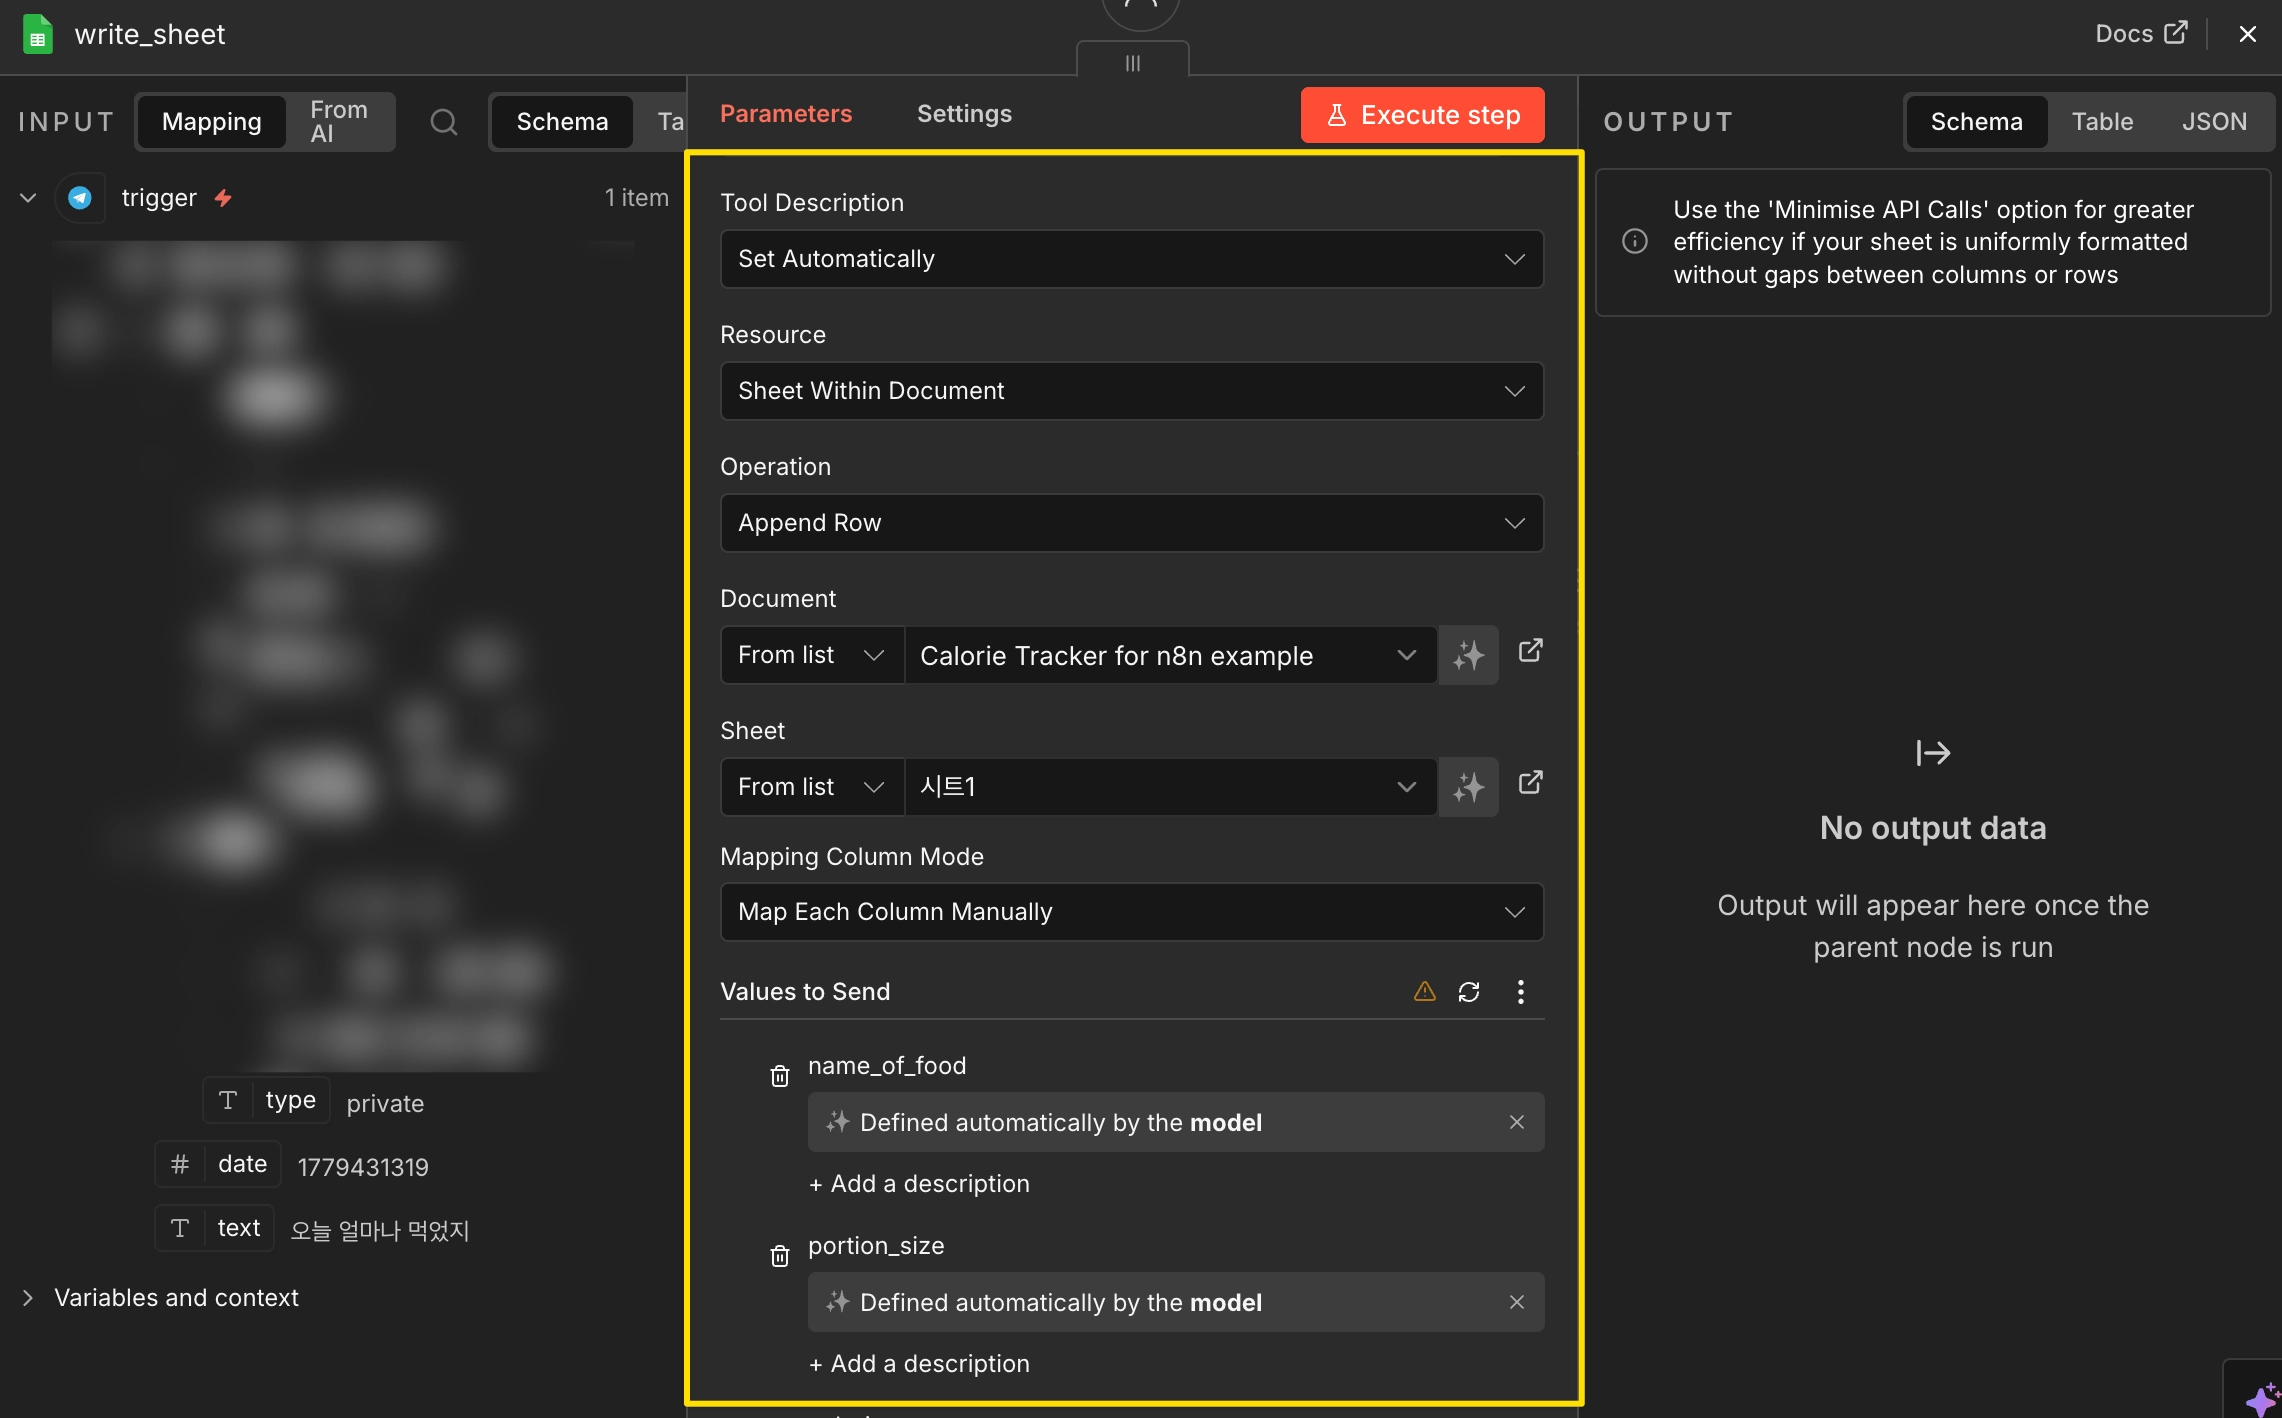2282x1418 pixels.
Task: Add a description for portion_size
Action: coord(919,1364)
